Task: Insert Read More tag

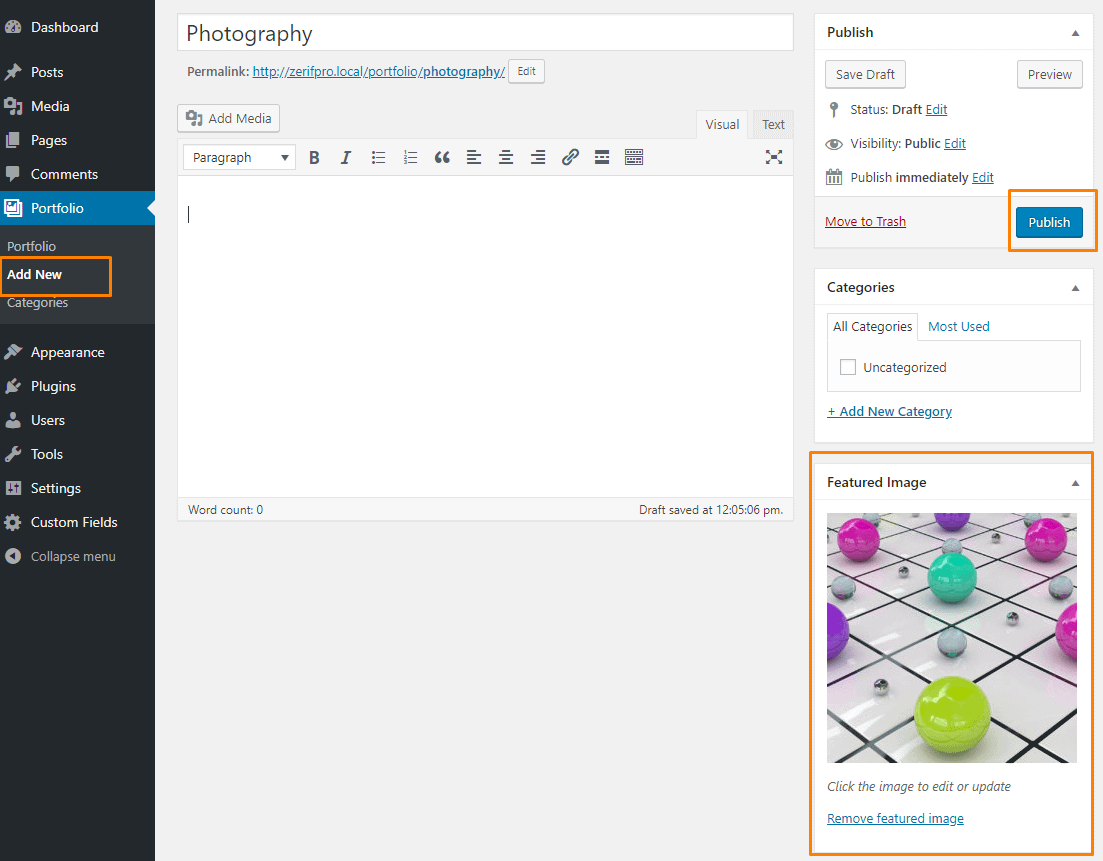Action: click(602, 157)
